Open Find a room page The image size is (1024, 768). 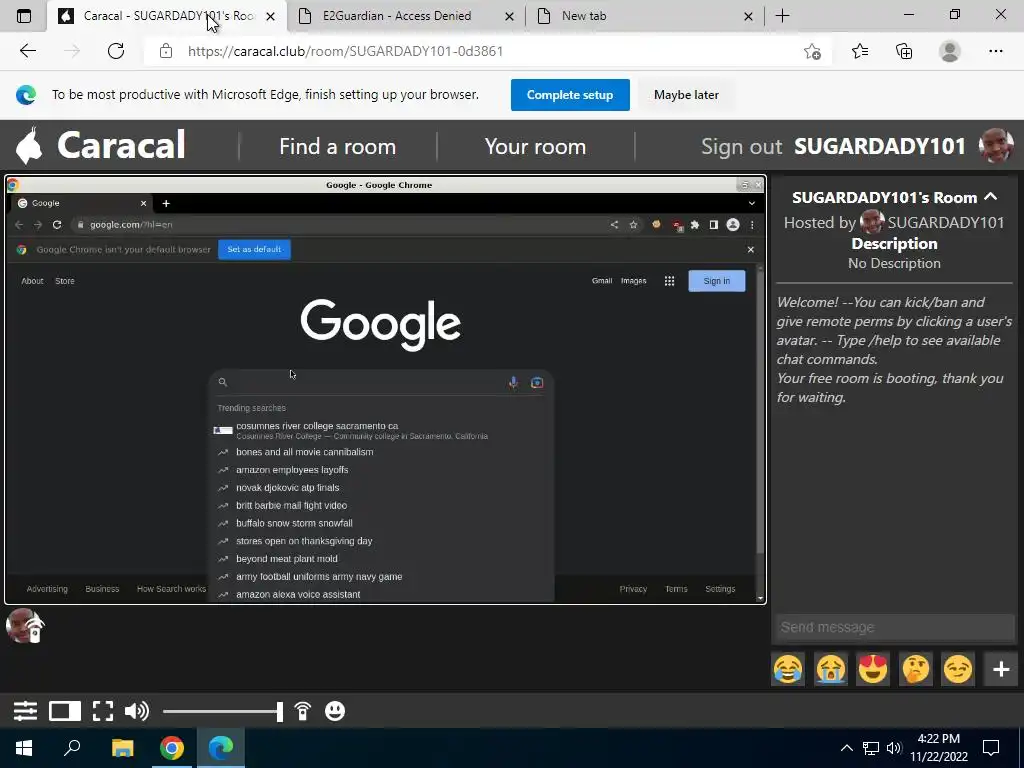[338, 146]
